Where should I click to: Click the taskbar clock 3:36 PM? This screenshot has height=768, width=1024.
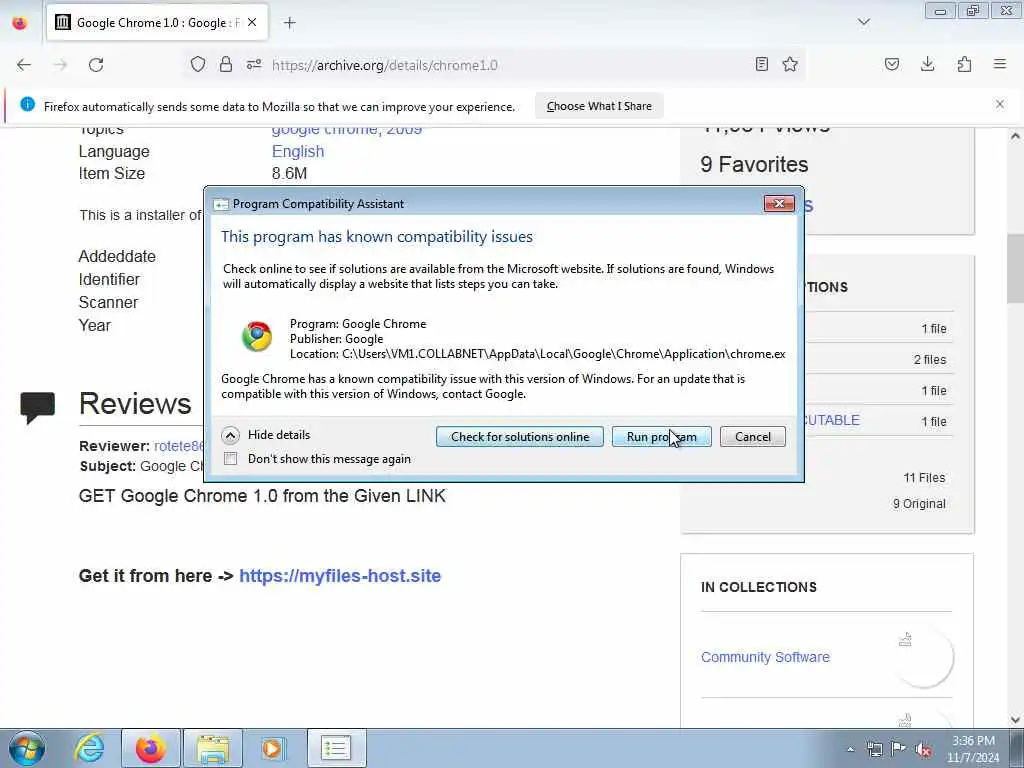[973, 741]
